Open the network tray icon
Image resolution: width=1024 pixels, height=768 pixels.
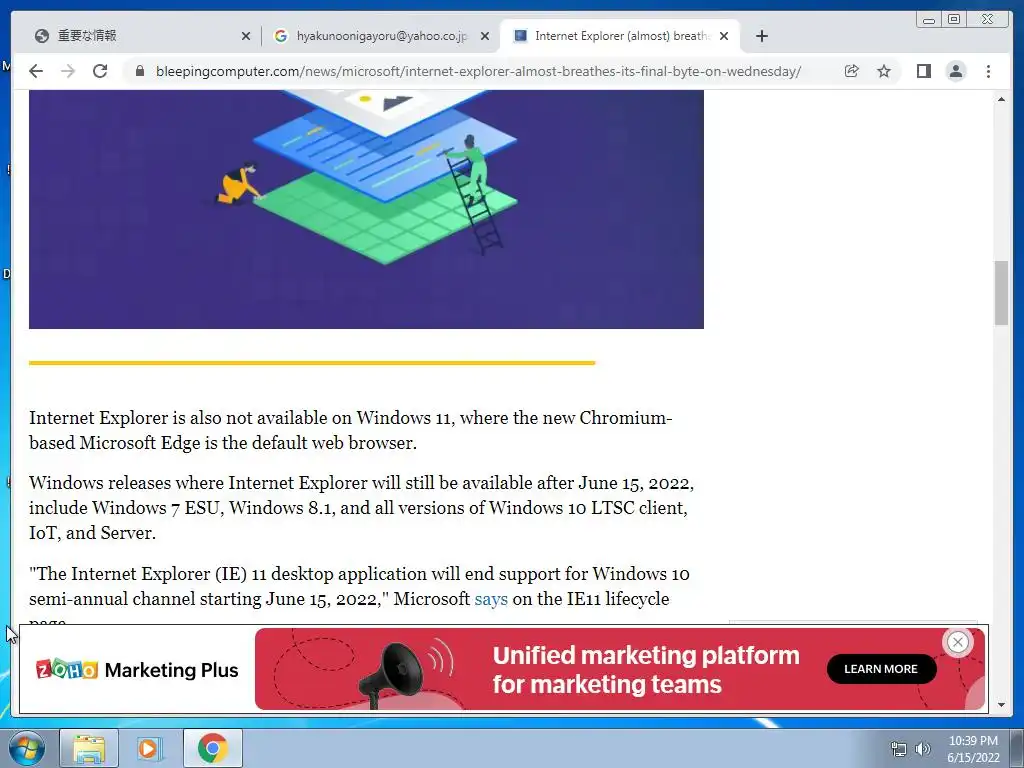[x=899, y=749]
